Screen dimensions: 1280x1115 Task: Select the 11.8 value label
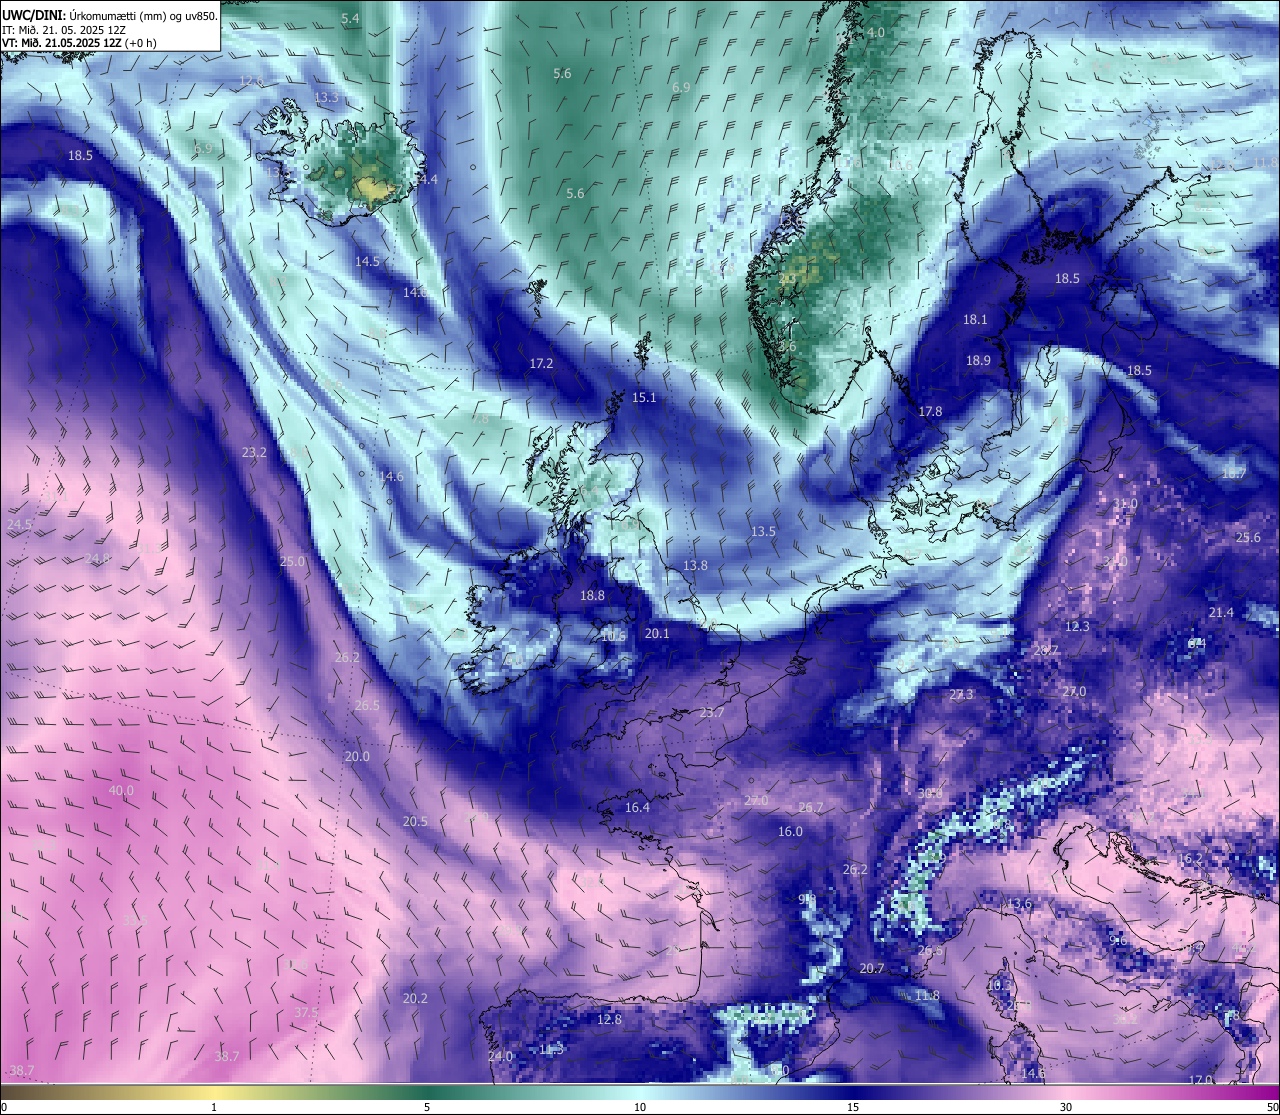pos(927,996)
